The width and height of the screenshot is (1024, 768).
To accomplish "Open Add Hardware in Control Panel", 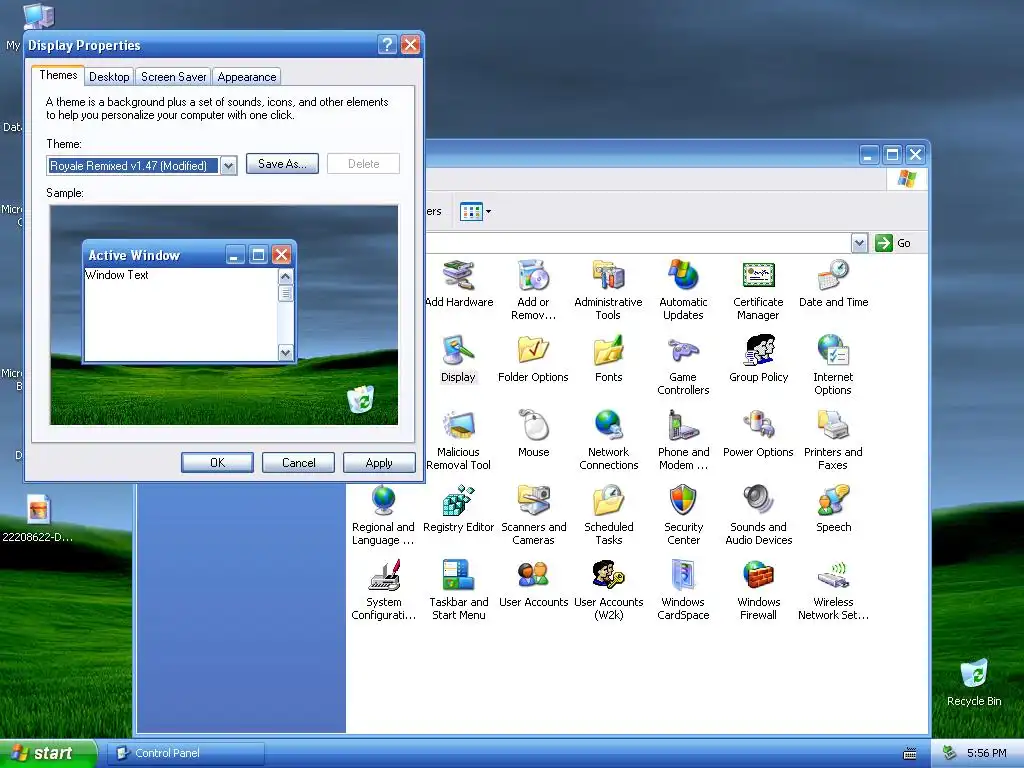I will click(459, 283).
